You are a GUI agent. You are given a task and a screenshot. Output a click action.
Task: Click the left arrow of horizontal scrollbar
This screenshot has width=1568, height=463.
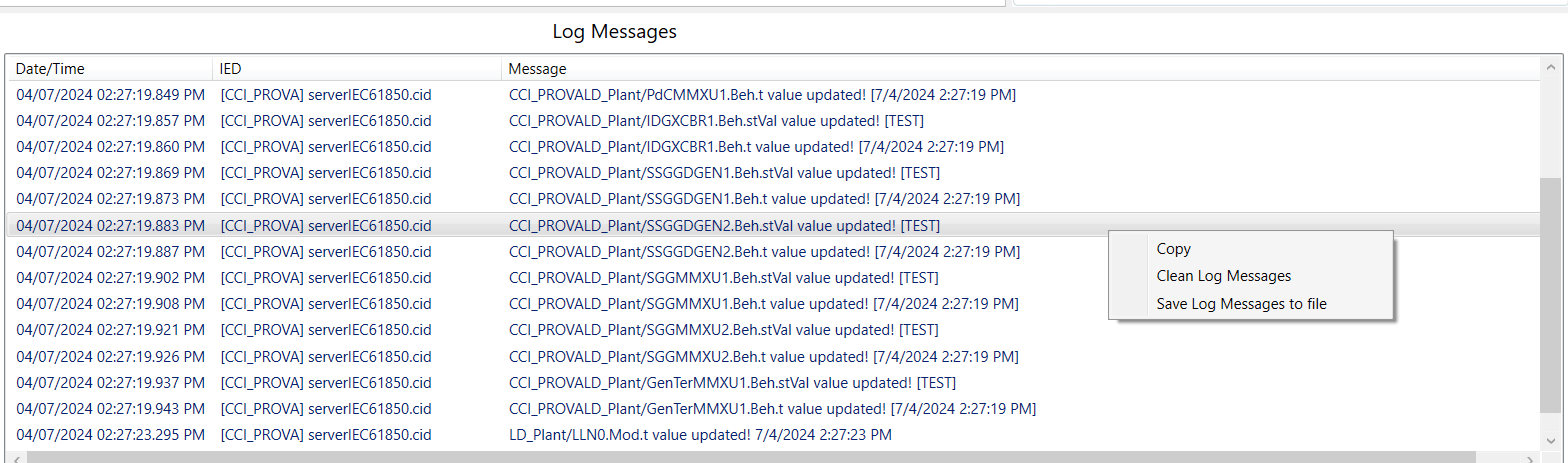click(x=16, y=457)
